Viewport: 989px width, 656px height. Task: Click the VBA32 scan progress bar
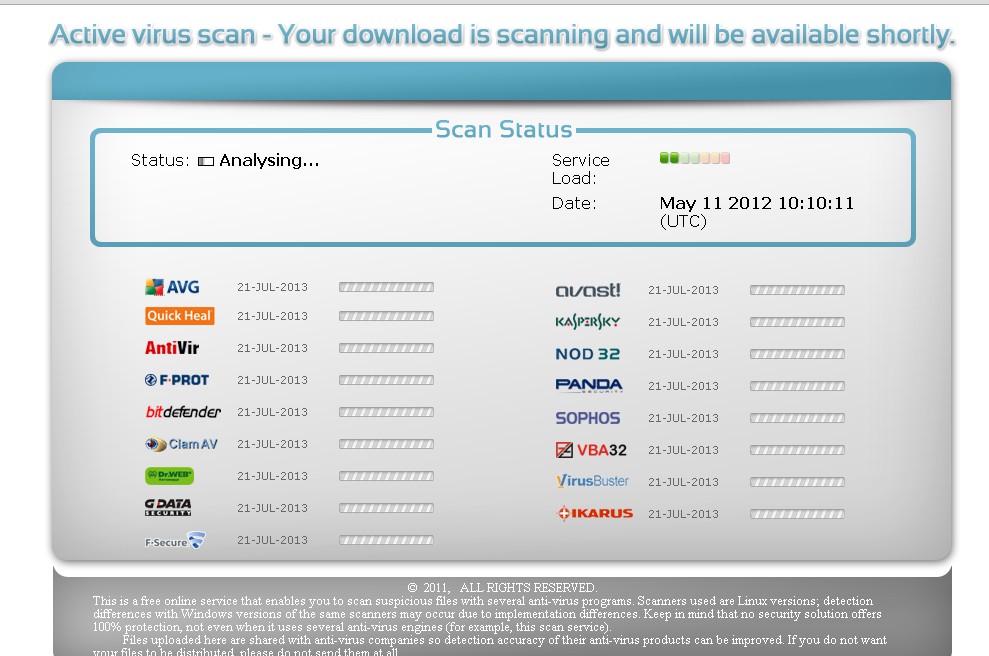click(x=797, y=450)
